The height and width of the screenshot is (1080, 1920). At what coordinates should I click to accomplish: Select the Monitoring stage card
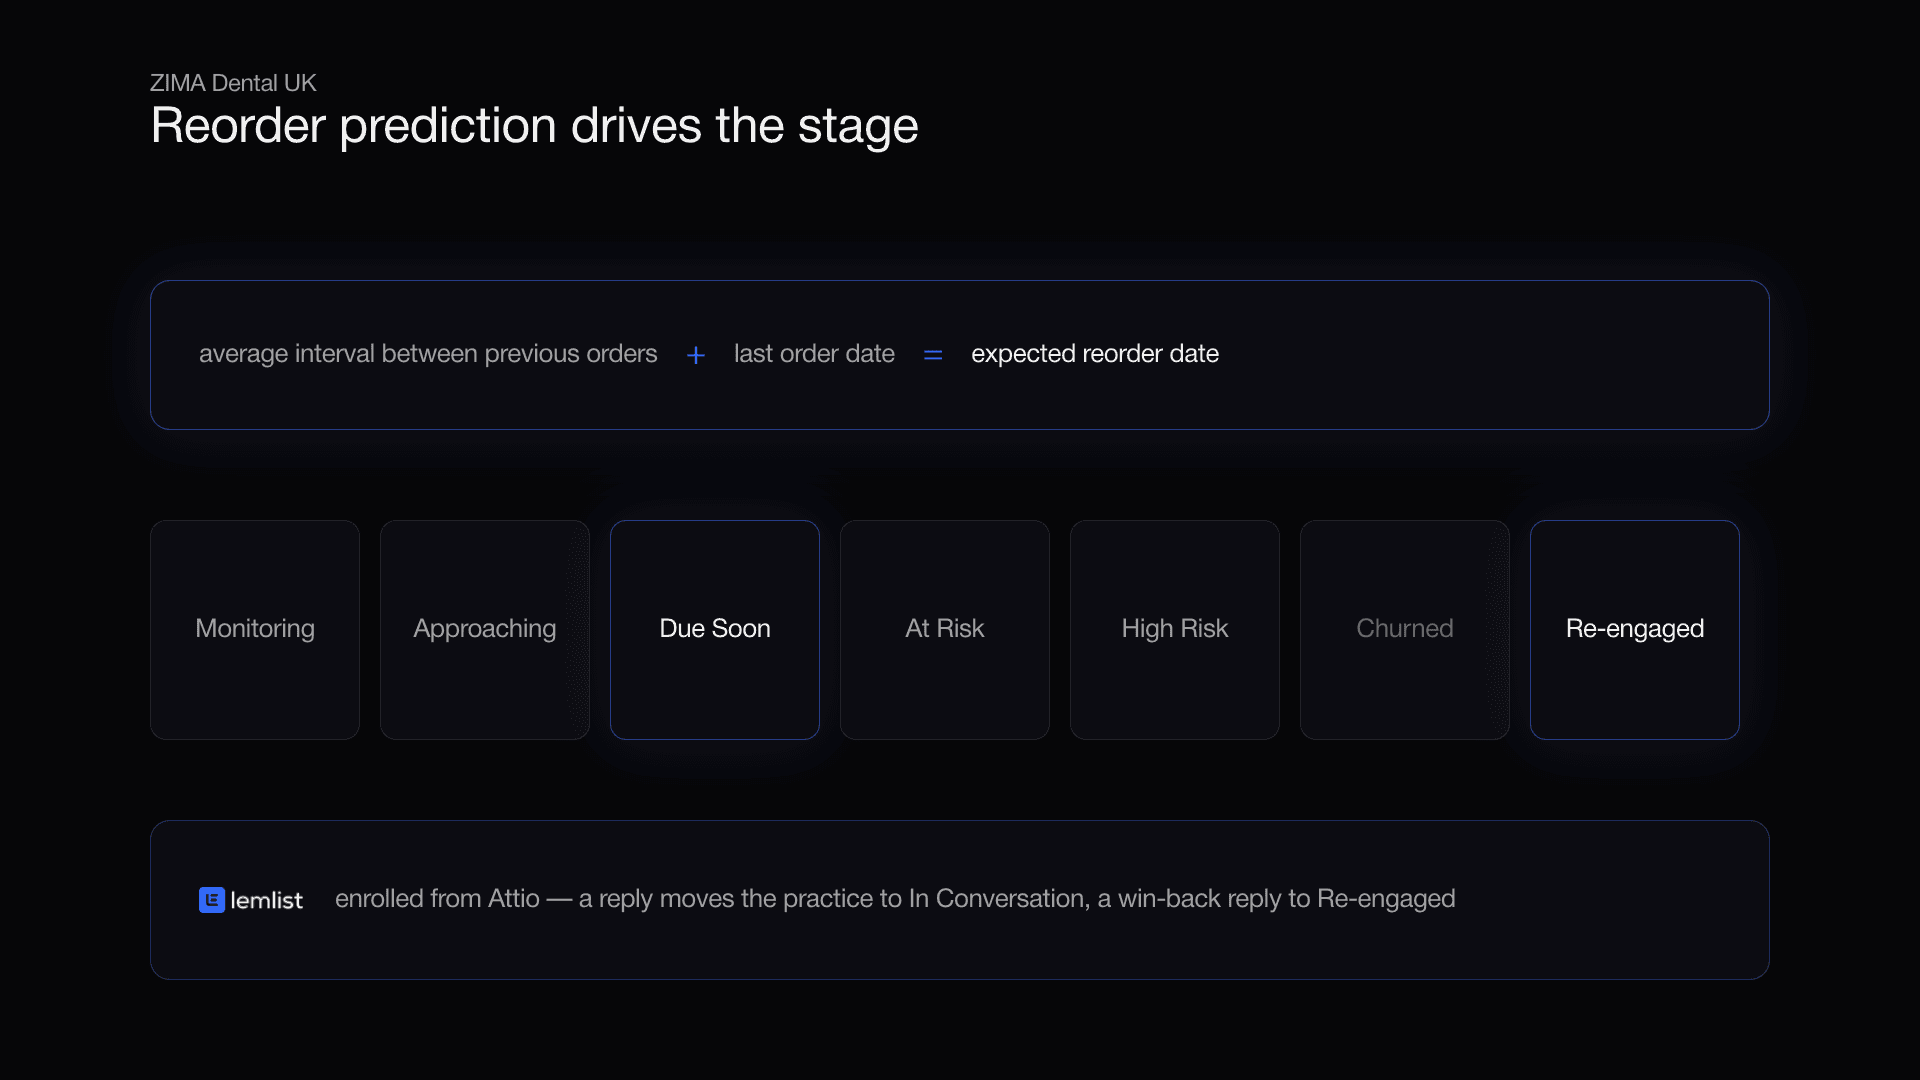255,630
